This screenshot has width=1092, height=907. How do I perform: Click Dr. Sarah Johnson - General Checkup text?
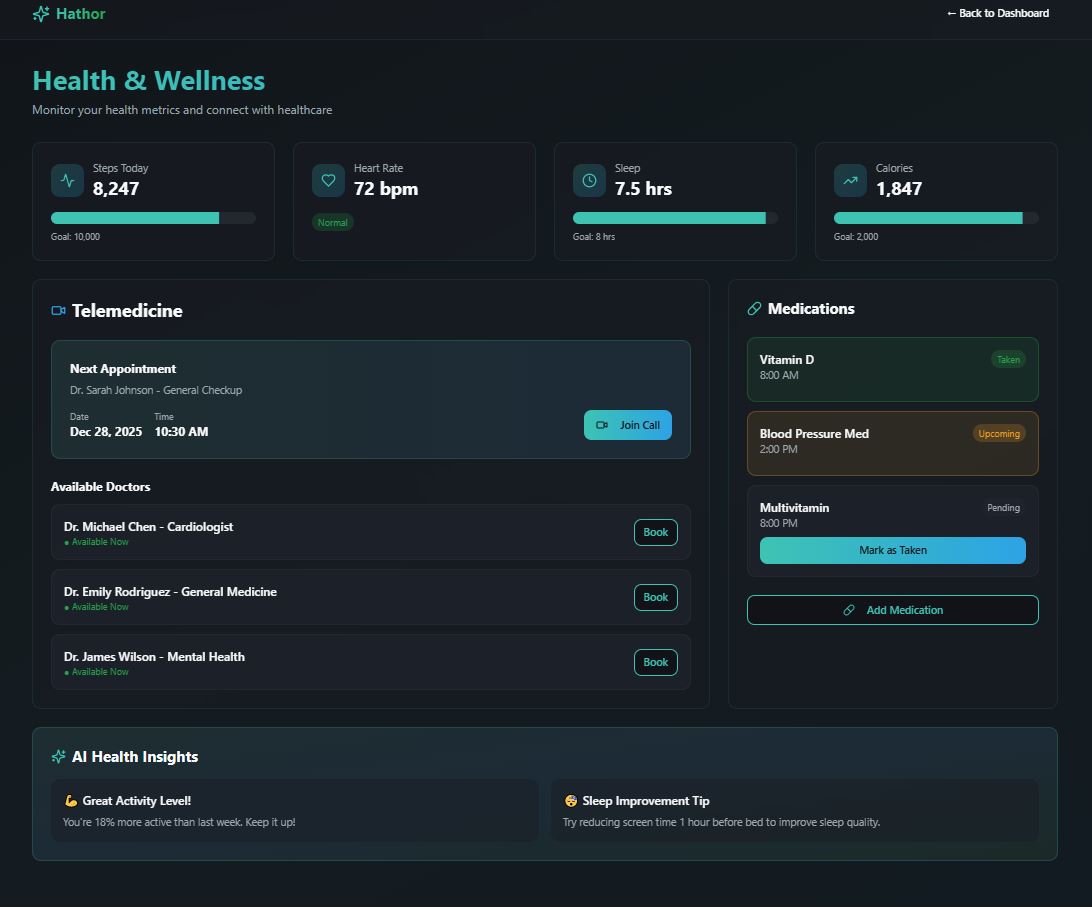coord(156,390)
